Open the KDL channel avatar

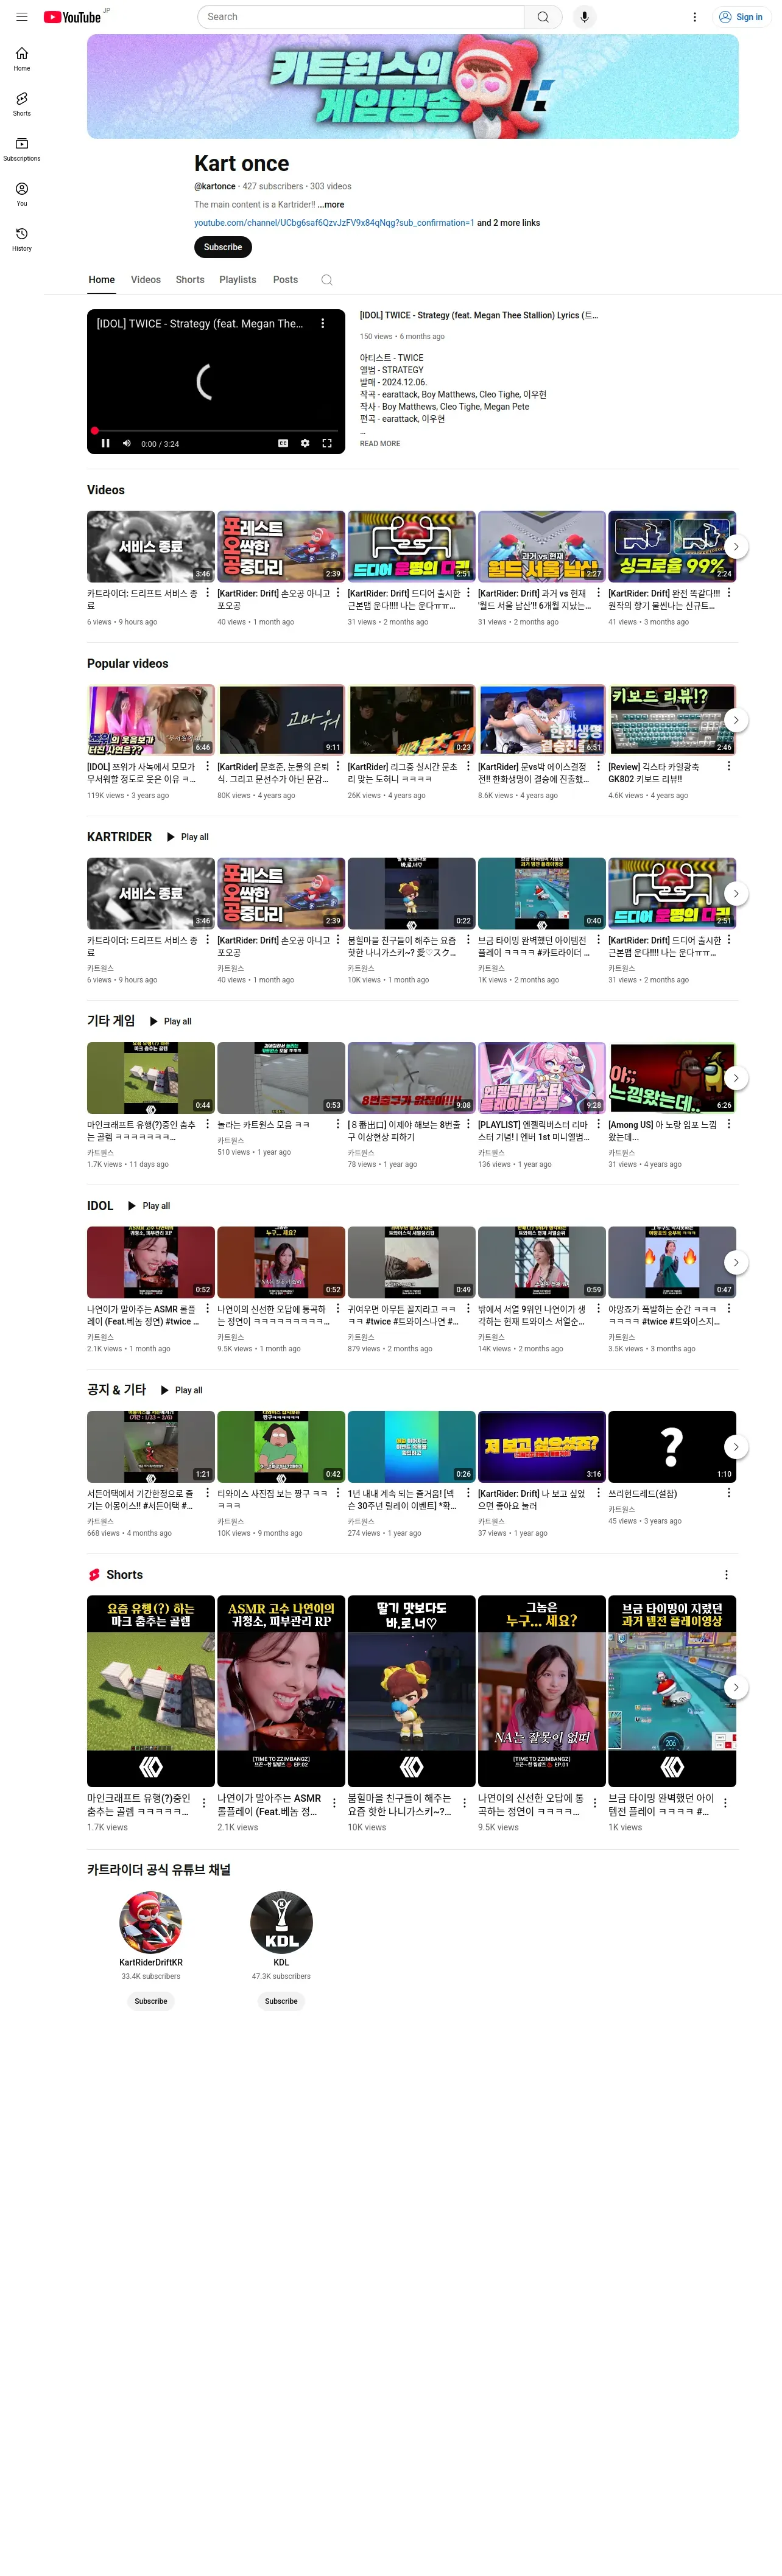281,1922
